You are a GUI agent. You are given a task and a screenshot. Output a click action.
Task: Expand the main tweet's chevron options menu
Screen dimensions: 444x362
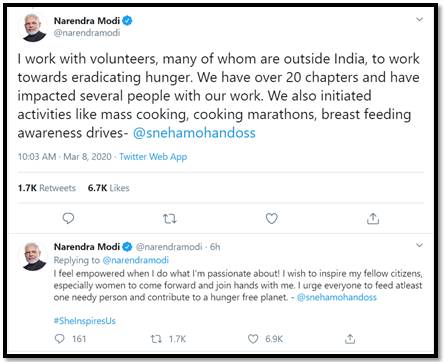pos(419,20)
